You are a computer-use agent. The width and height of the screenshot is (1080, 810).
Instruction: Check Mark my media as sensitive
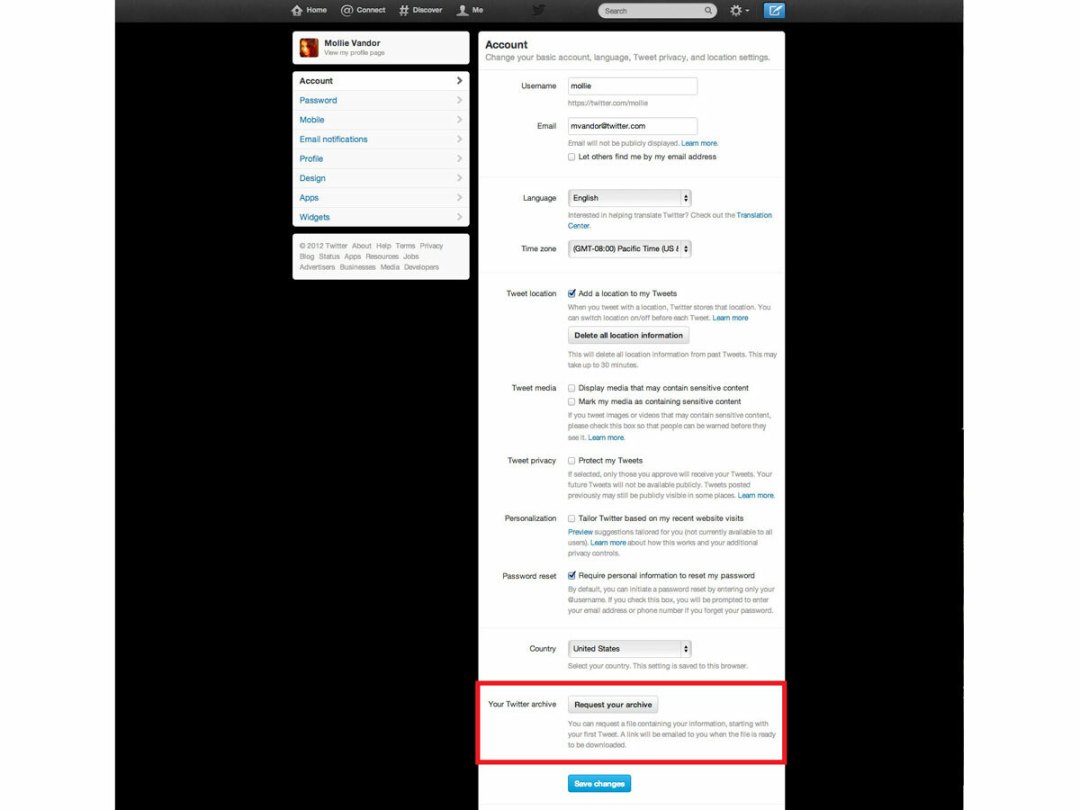coord(572,402)
